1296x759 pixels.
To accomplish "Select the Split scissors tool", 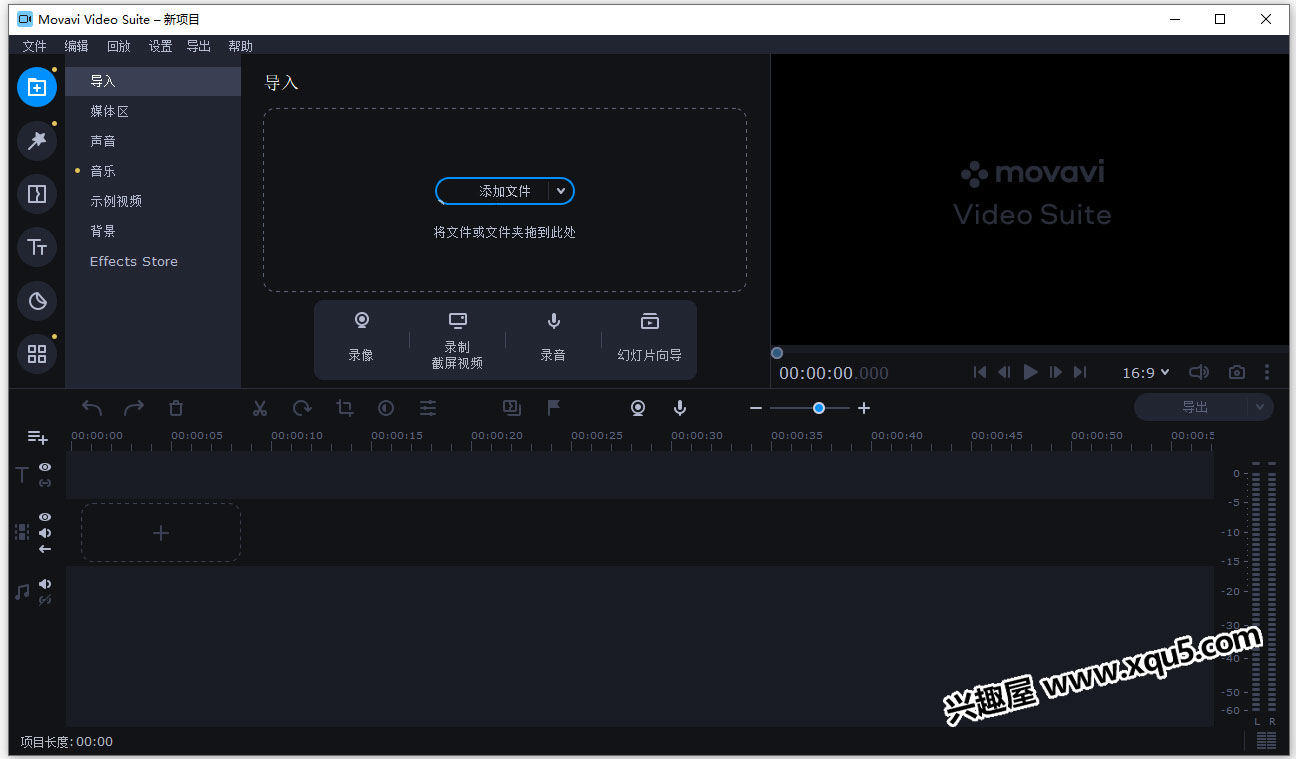I will [260, 408].
